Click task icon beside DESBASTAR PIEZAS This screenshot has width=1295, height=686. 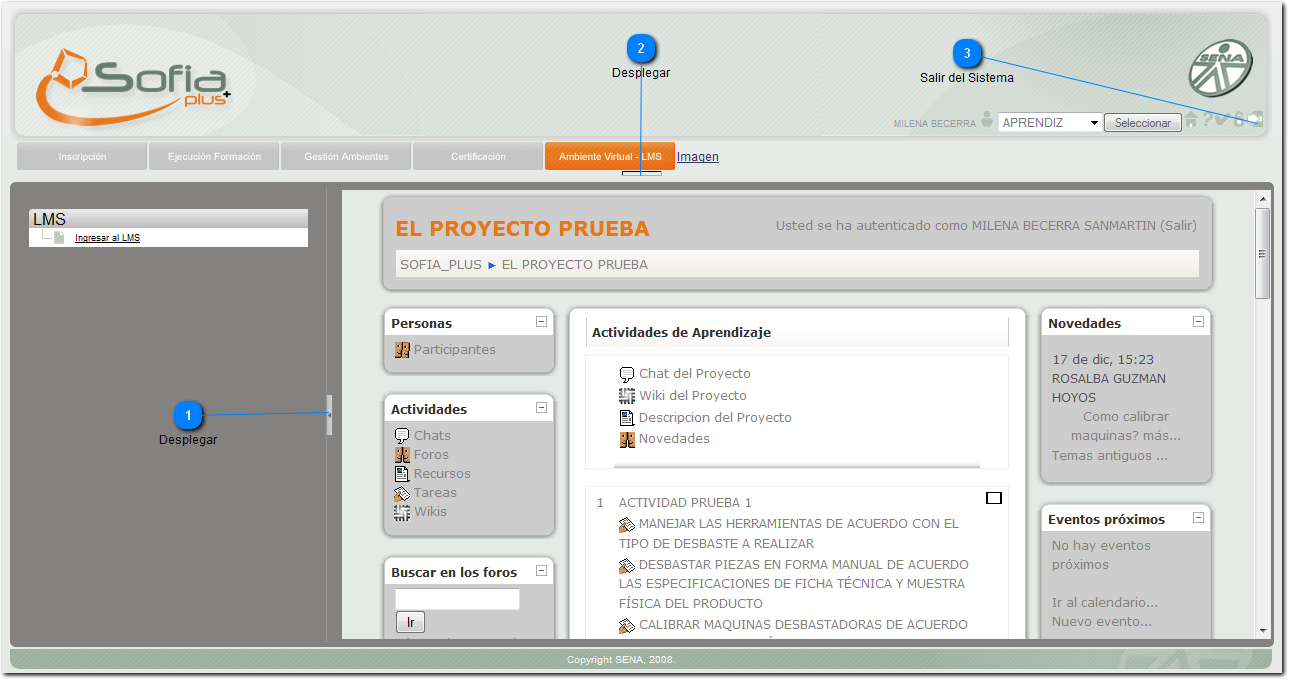[x=627, y=565]
